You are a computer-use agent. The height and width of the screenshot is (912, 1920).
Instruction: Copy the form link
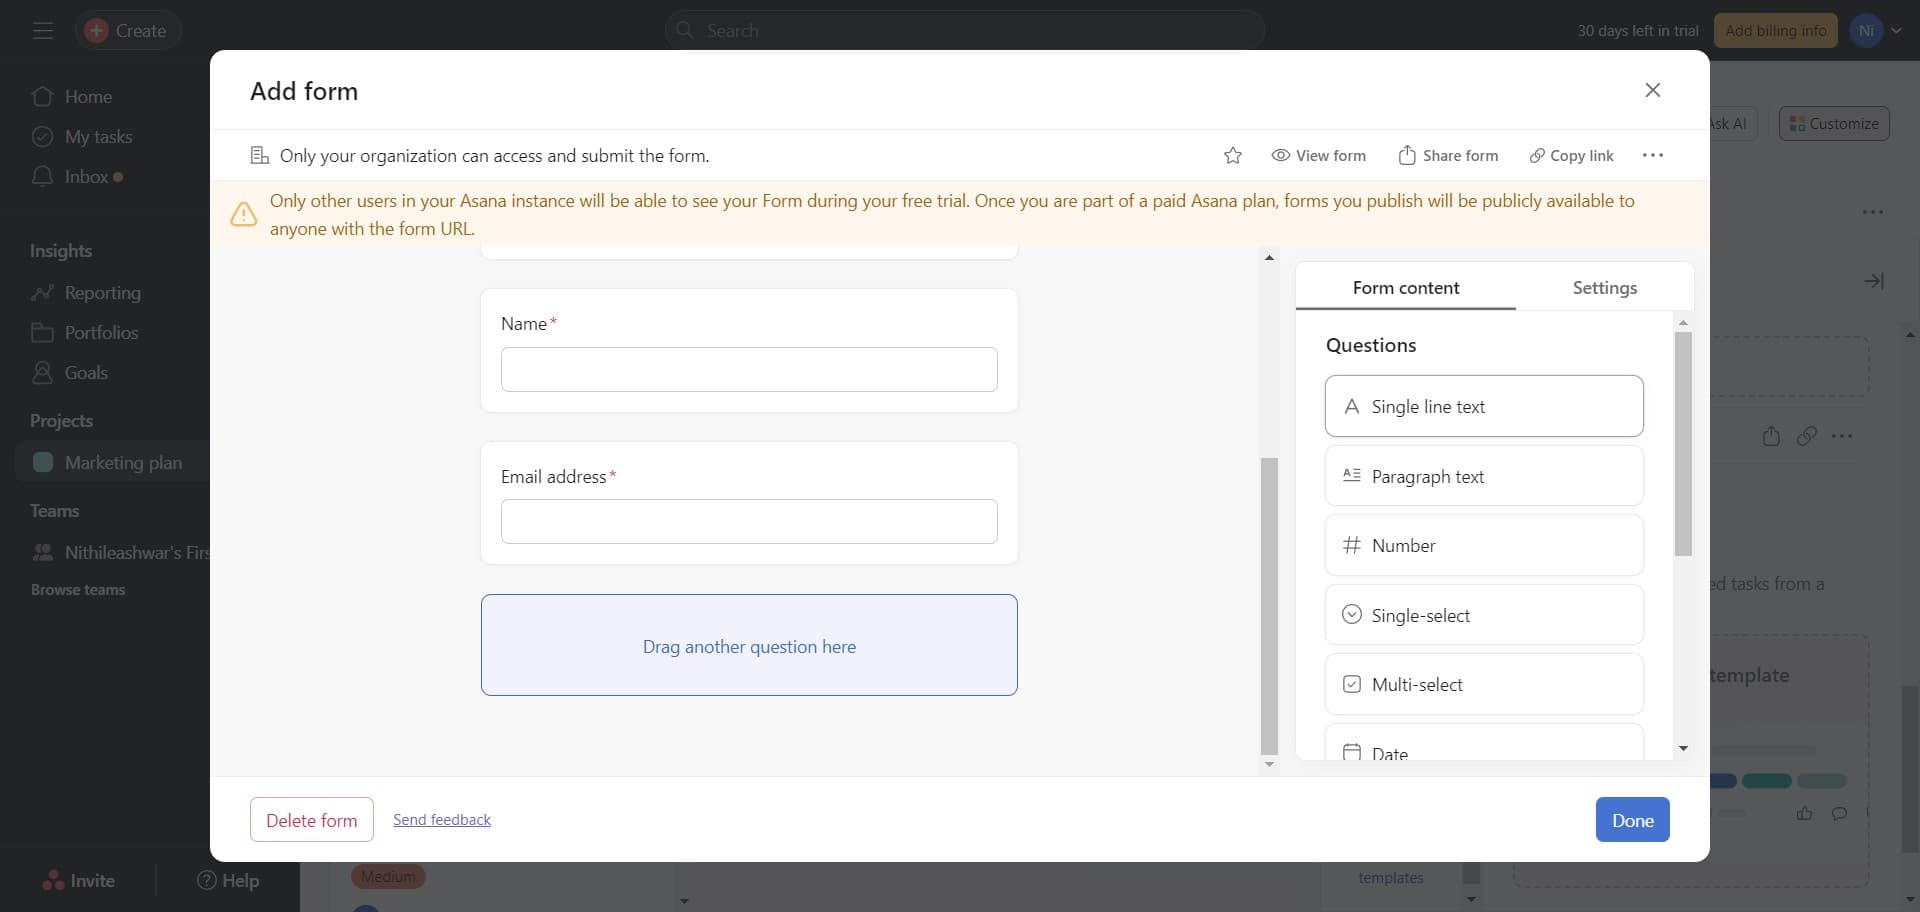(1571, 156)
